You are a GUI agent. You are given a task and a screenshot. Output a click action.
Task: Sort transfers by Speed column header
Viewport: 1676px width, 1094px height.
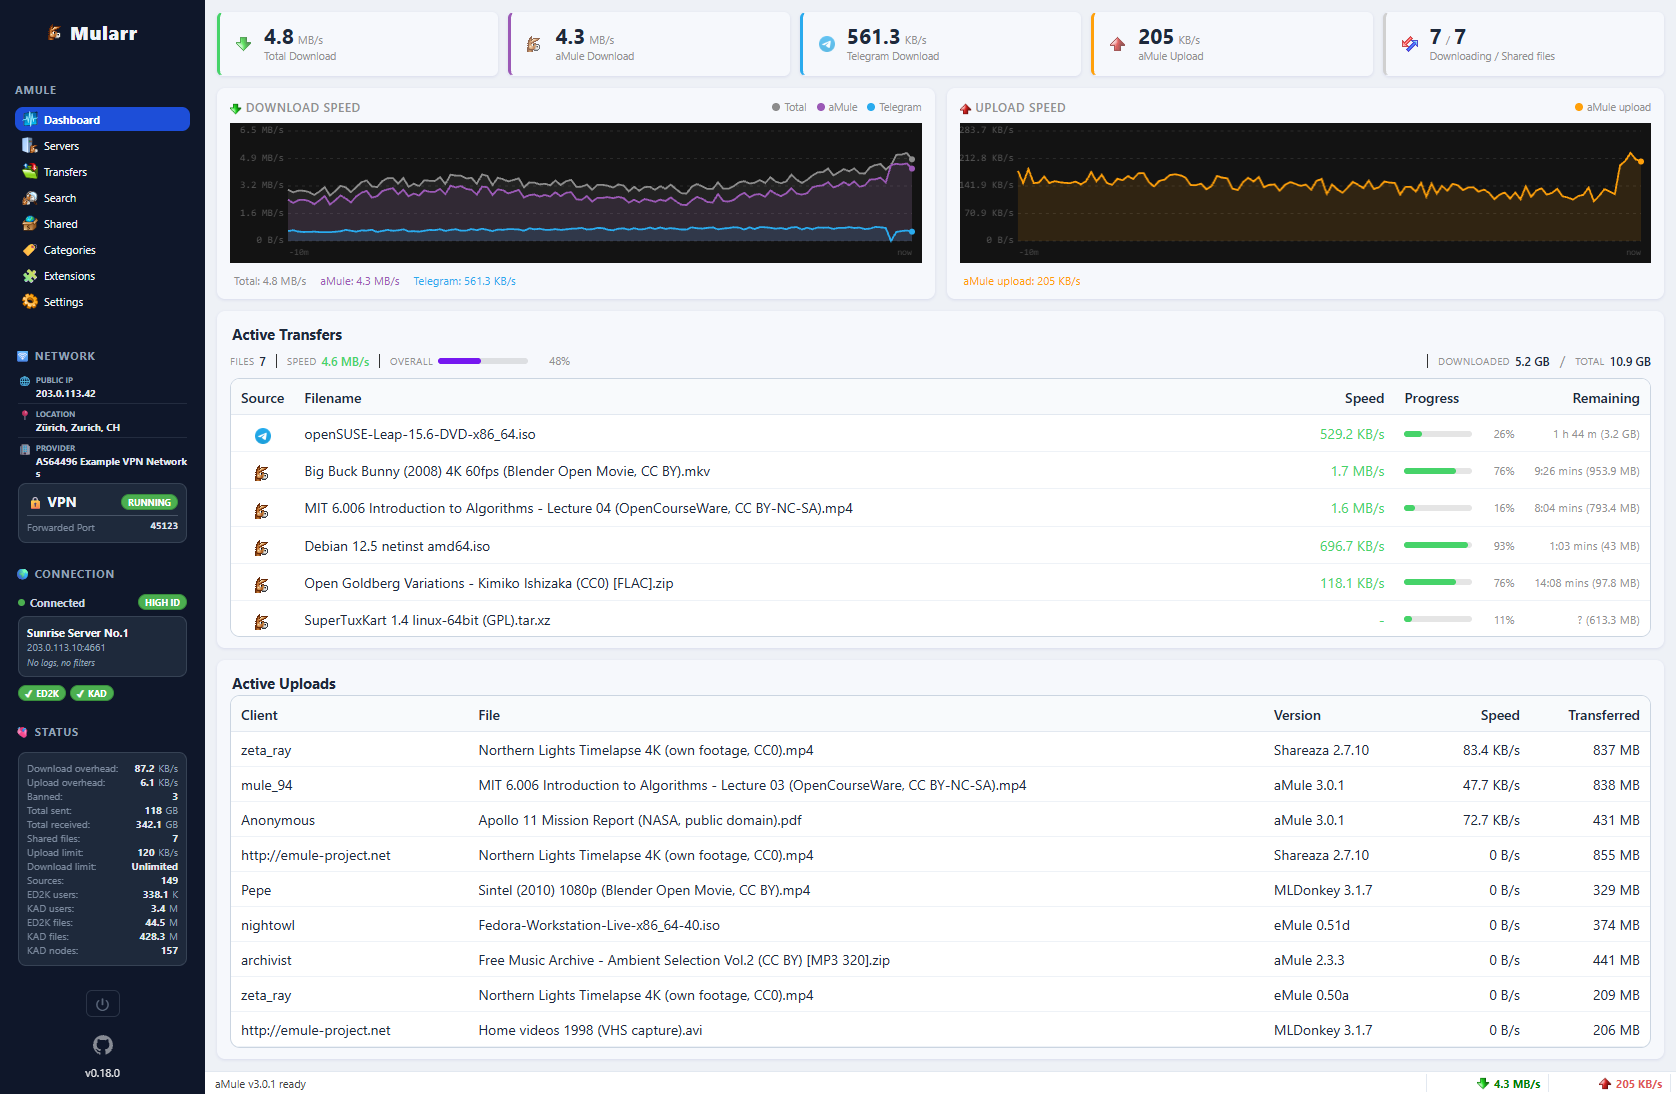coord(1364,398)
